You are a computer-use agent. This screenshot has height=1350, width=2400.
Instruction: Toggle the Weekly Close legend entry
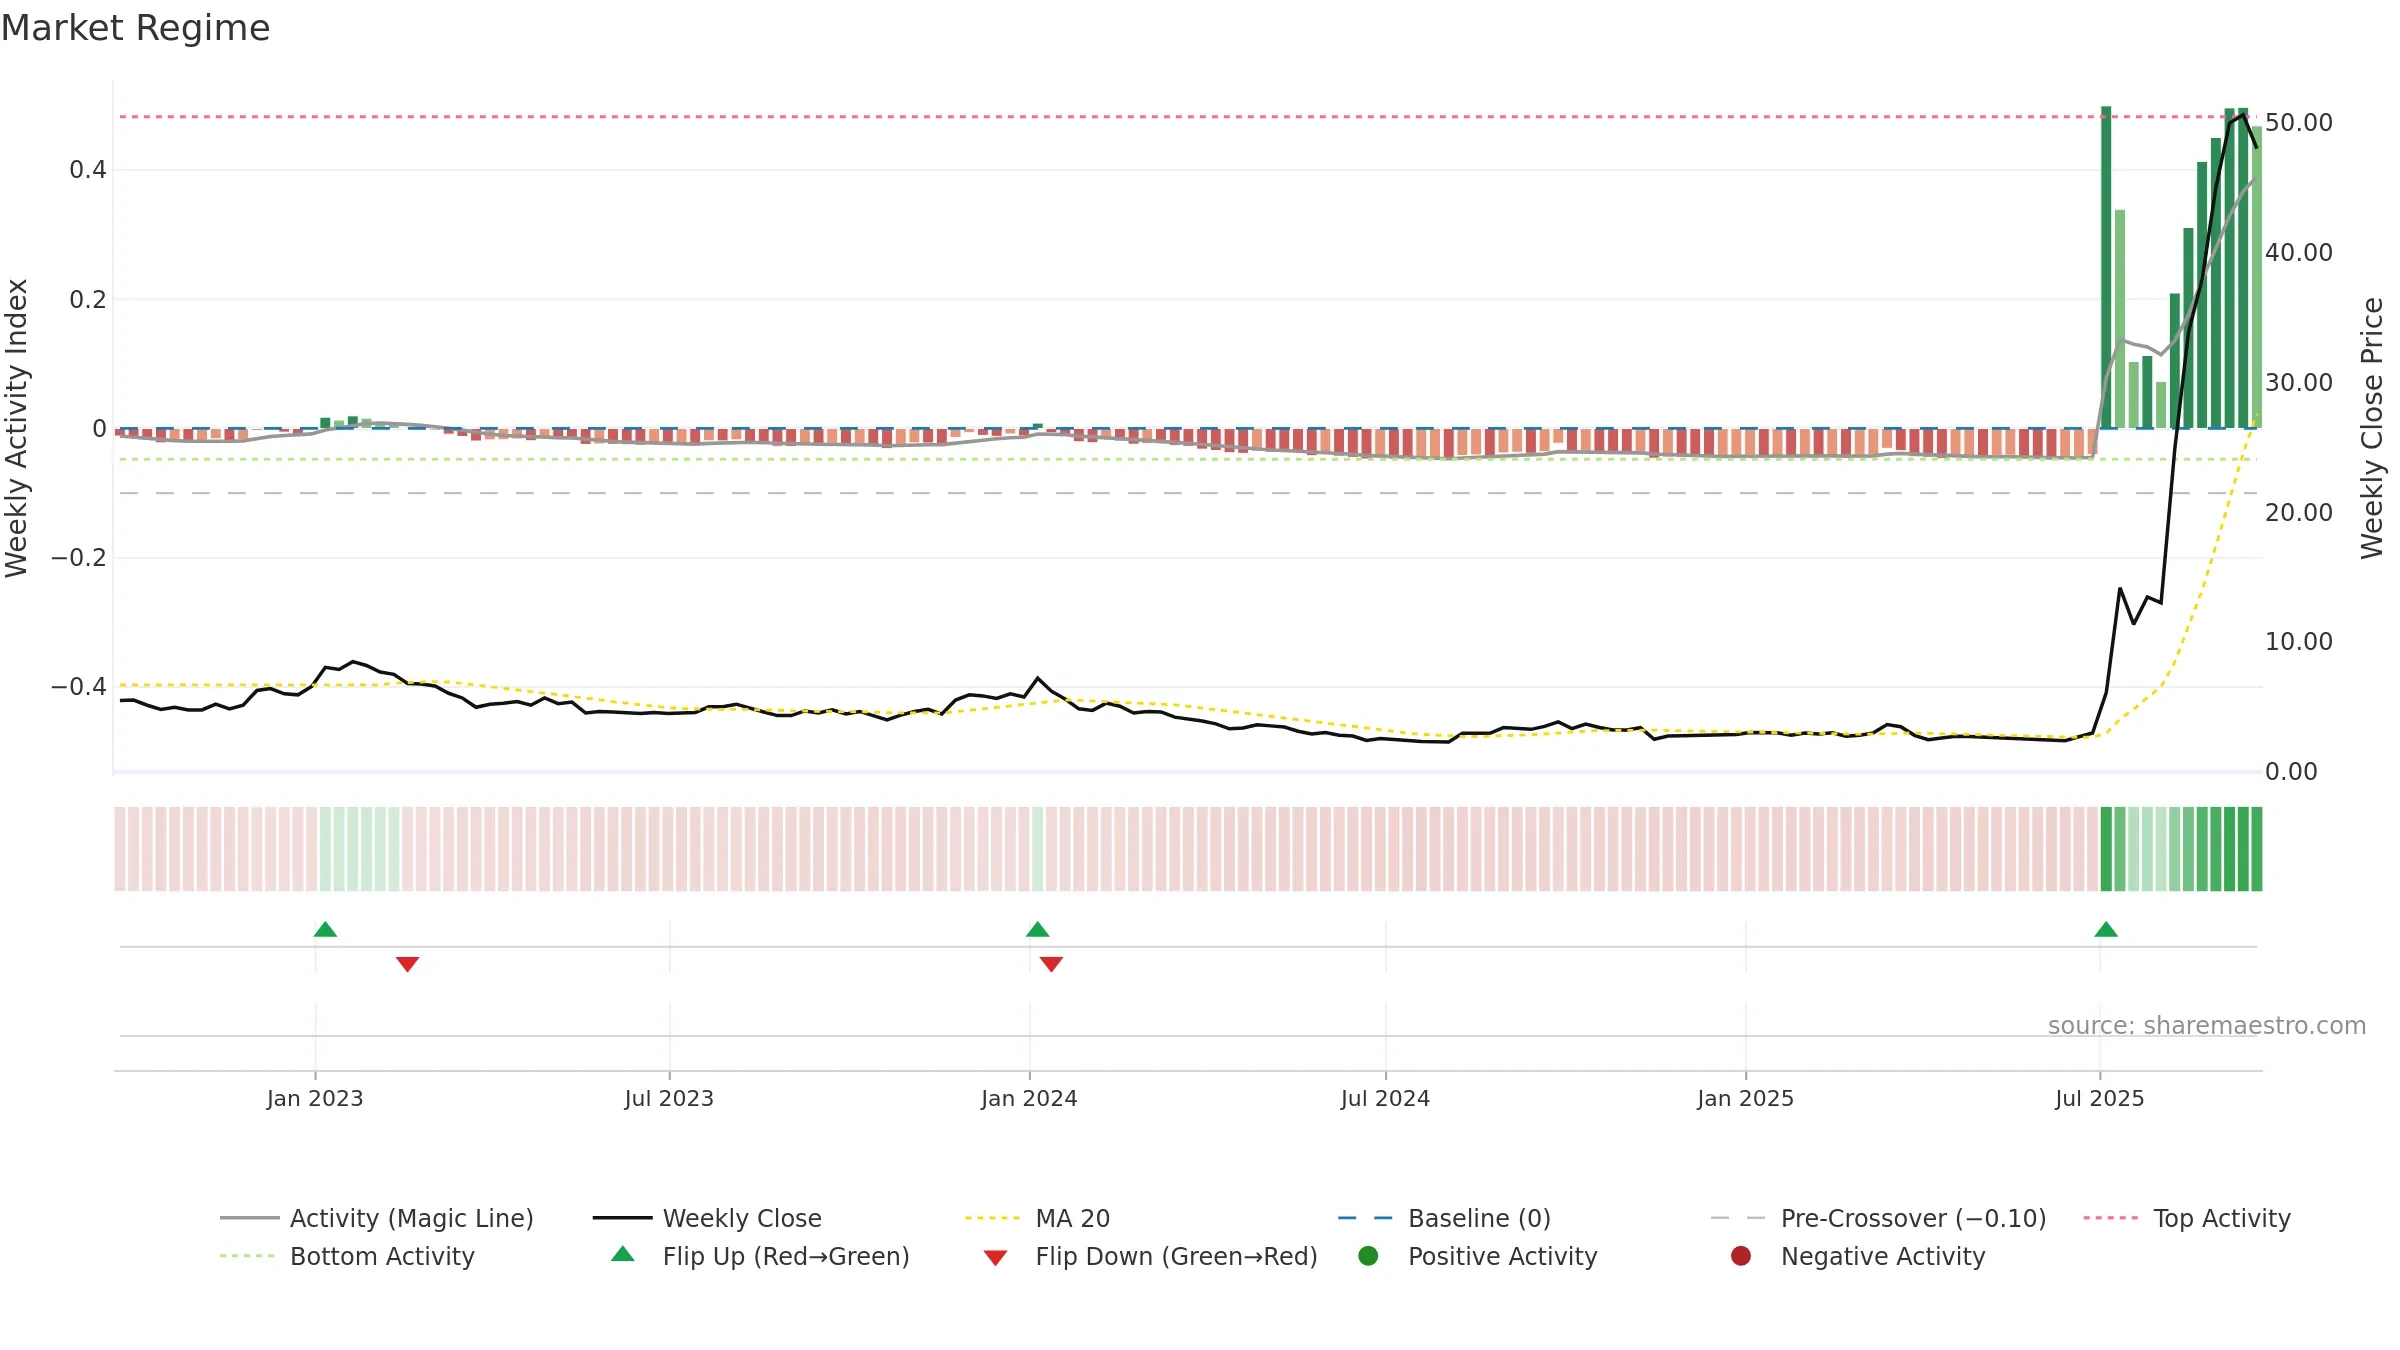pos(707,1218)
